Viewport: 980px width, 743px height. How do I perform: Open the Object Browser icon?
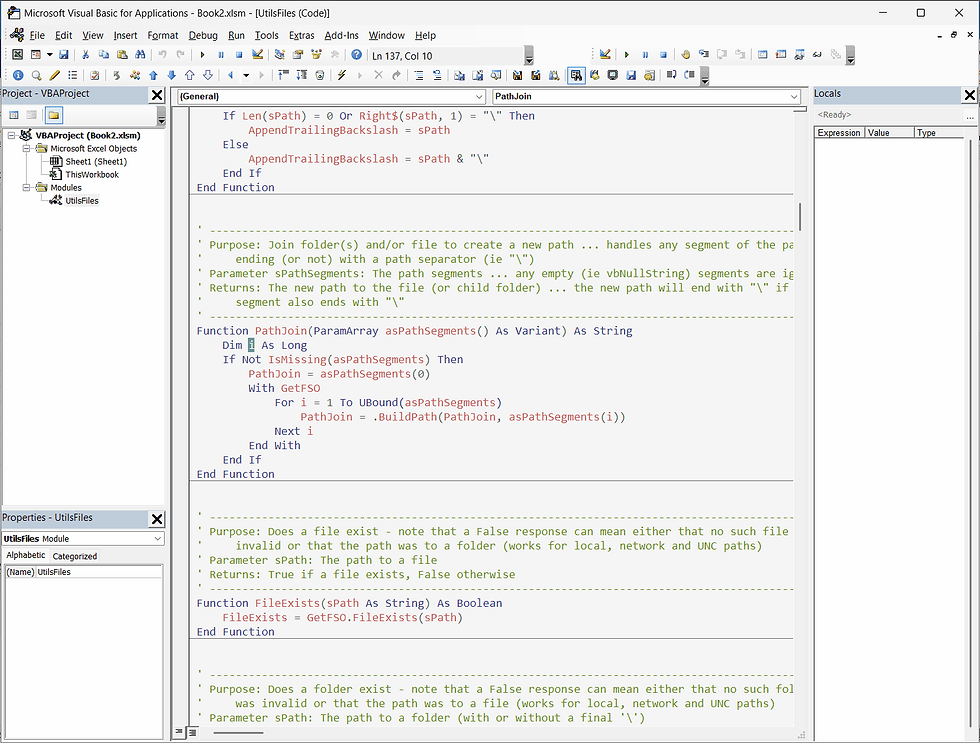pos(316,55)
